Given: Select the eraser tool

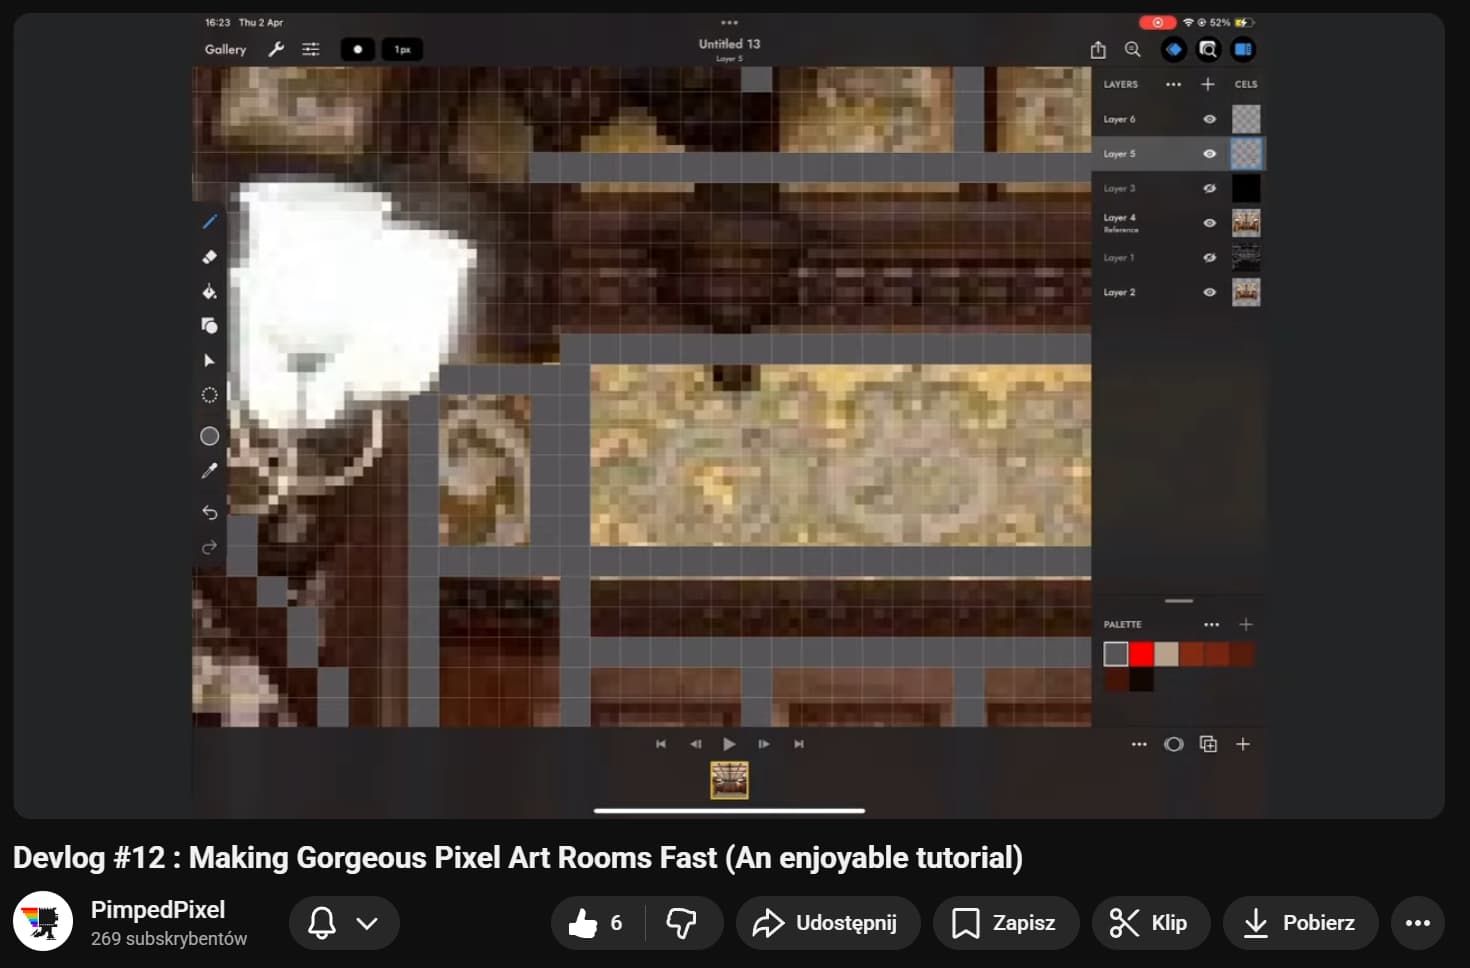Looking at the screenshot, I should 210,257.
